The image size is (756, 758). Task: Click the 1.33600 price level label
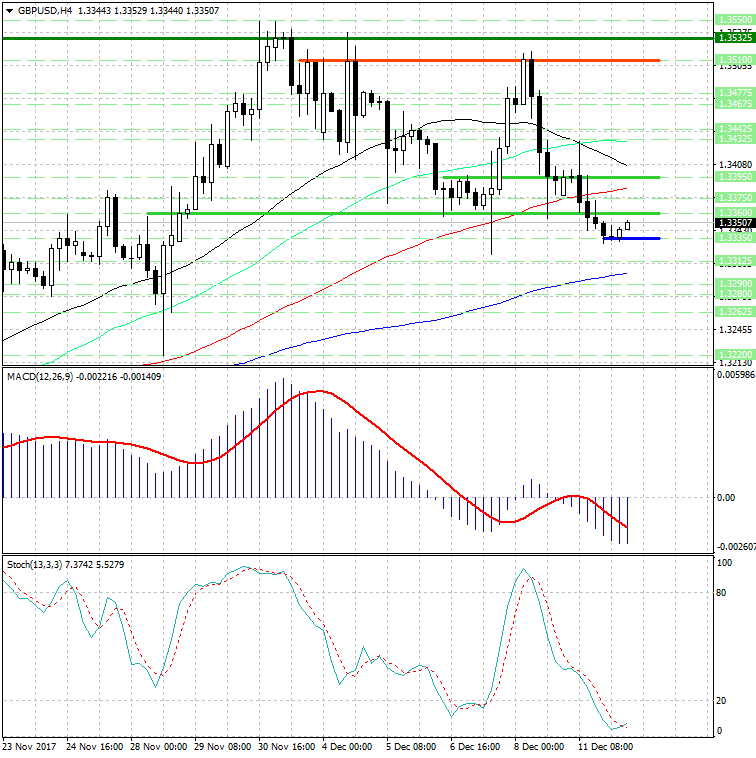coord(735,213)
